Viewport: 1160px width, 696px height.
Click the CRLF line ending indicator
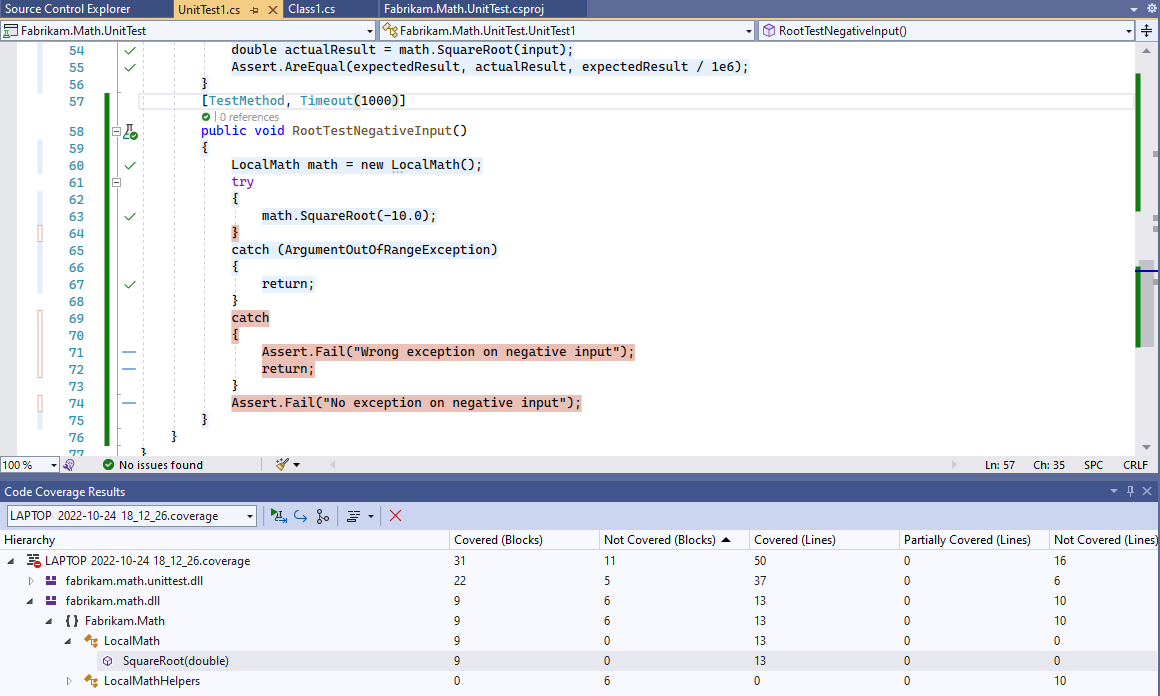tap(1135, 464)
